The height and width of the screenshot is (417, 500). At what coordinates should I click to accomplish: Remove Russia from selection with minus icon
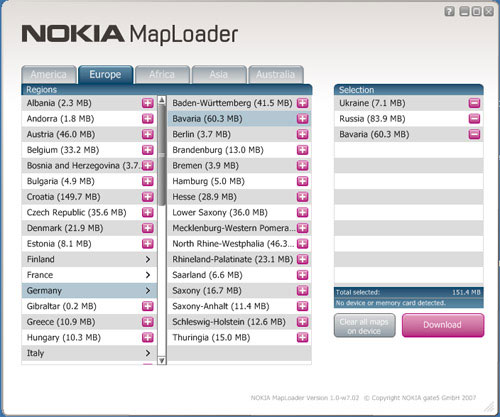pyautogui.click(x=474, y=119)
